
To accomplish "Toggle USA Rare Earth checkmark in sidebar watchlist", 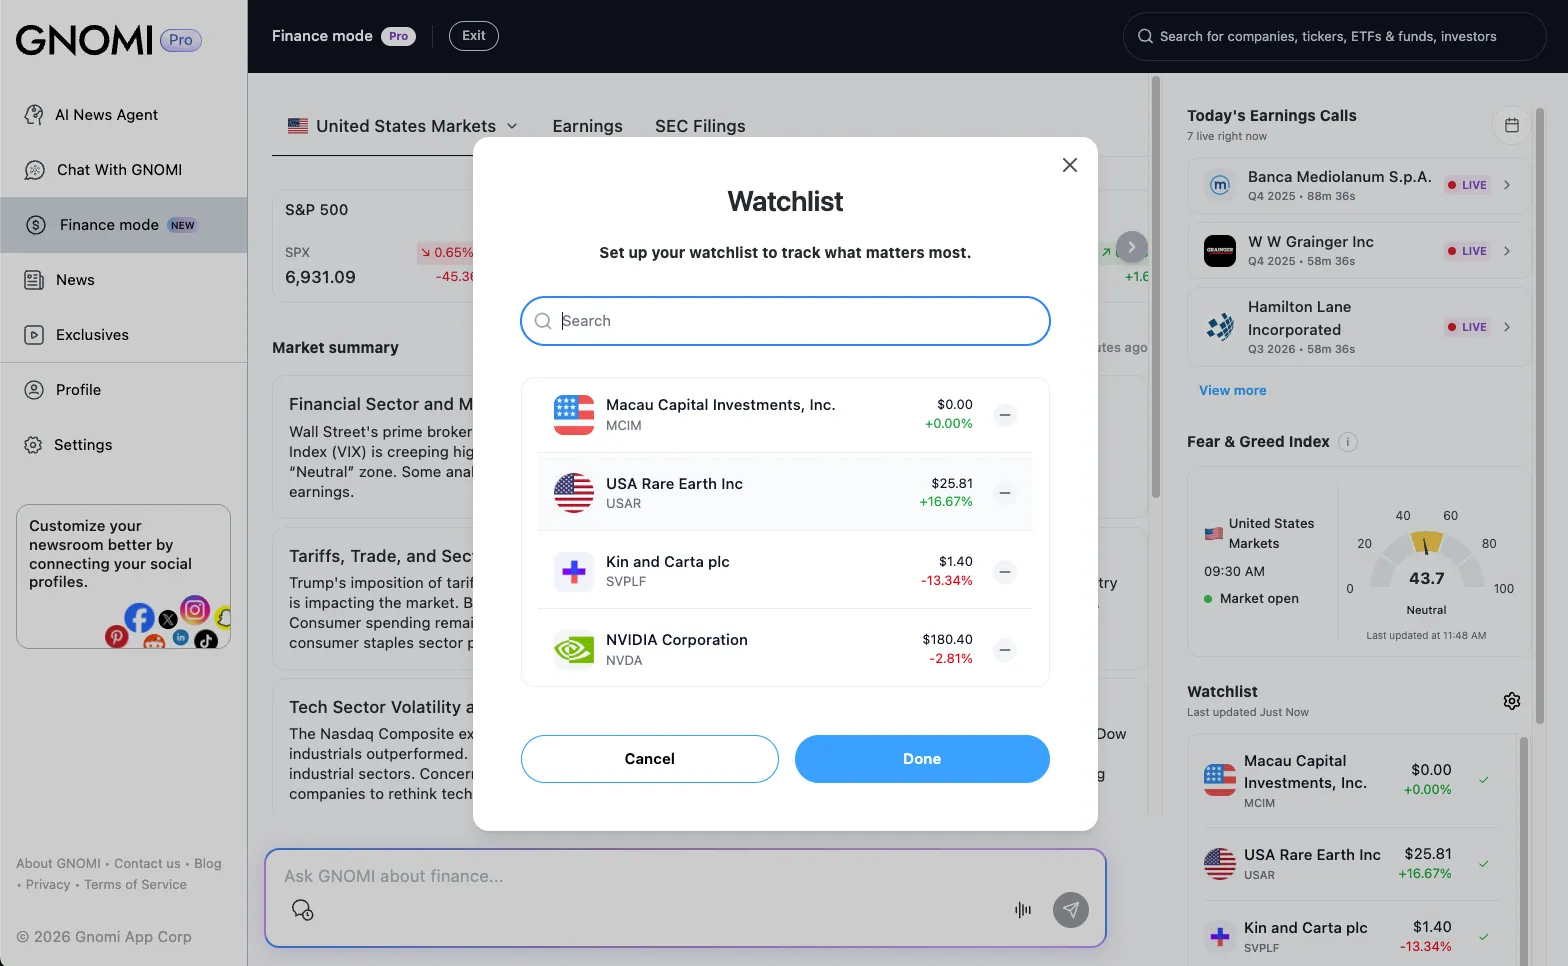I will pyautogui.click(x=1484, y=864).
